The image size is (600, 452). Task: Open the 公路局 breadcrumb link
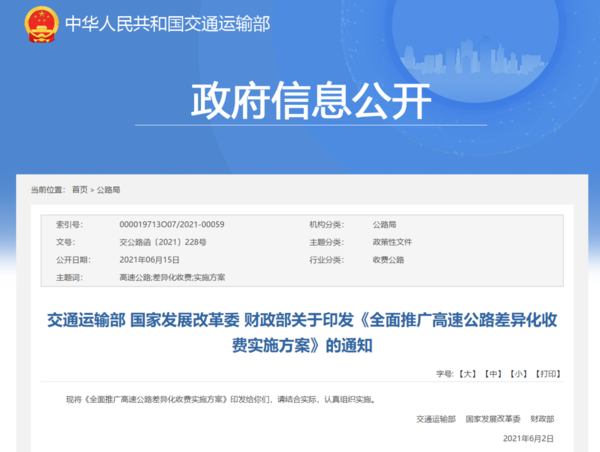point(108,189)
